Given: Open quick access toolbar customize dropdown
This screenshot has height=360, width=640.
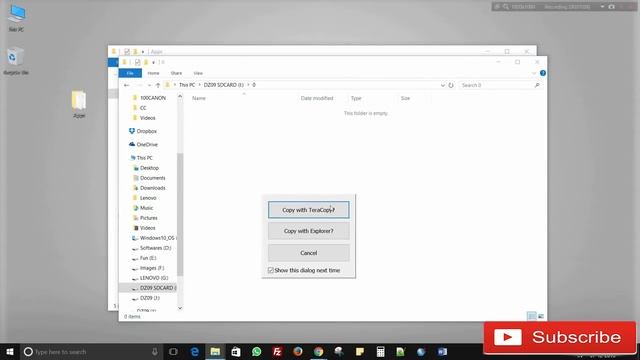Looking at the screenshot, I should [153, 62].
